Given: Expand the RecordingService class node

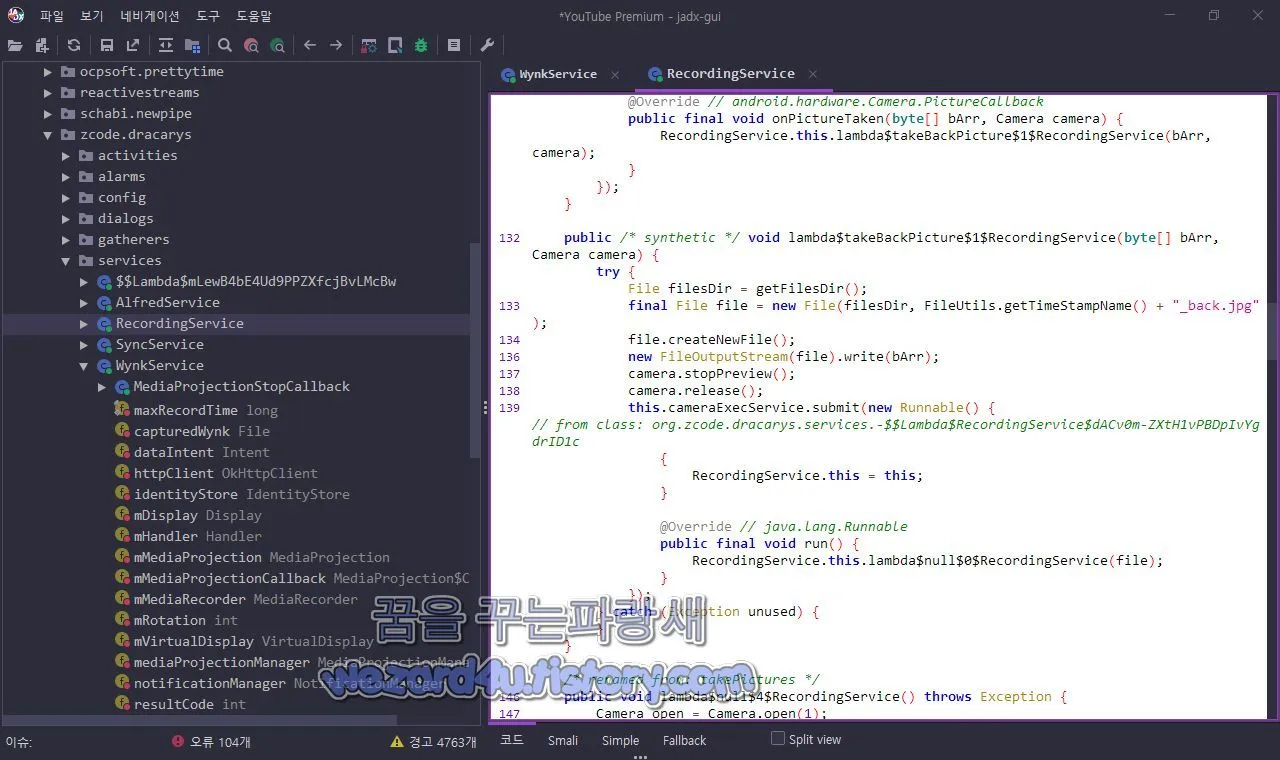Looking at the screenshot, I should [84, 324].
